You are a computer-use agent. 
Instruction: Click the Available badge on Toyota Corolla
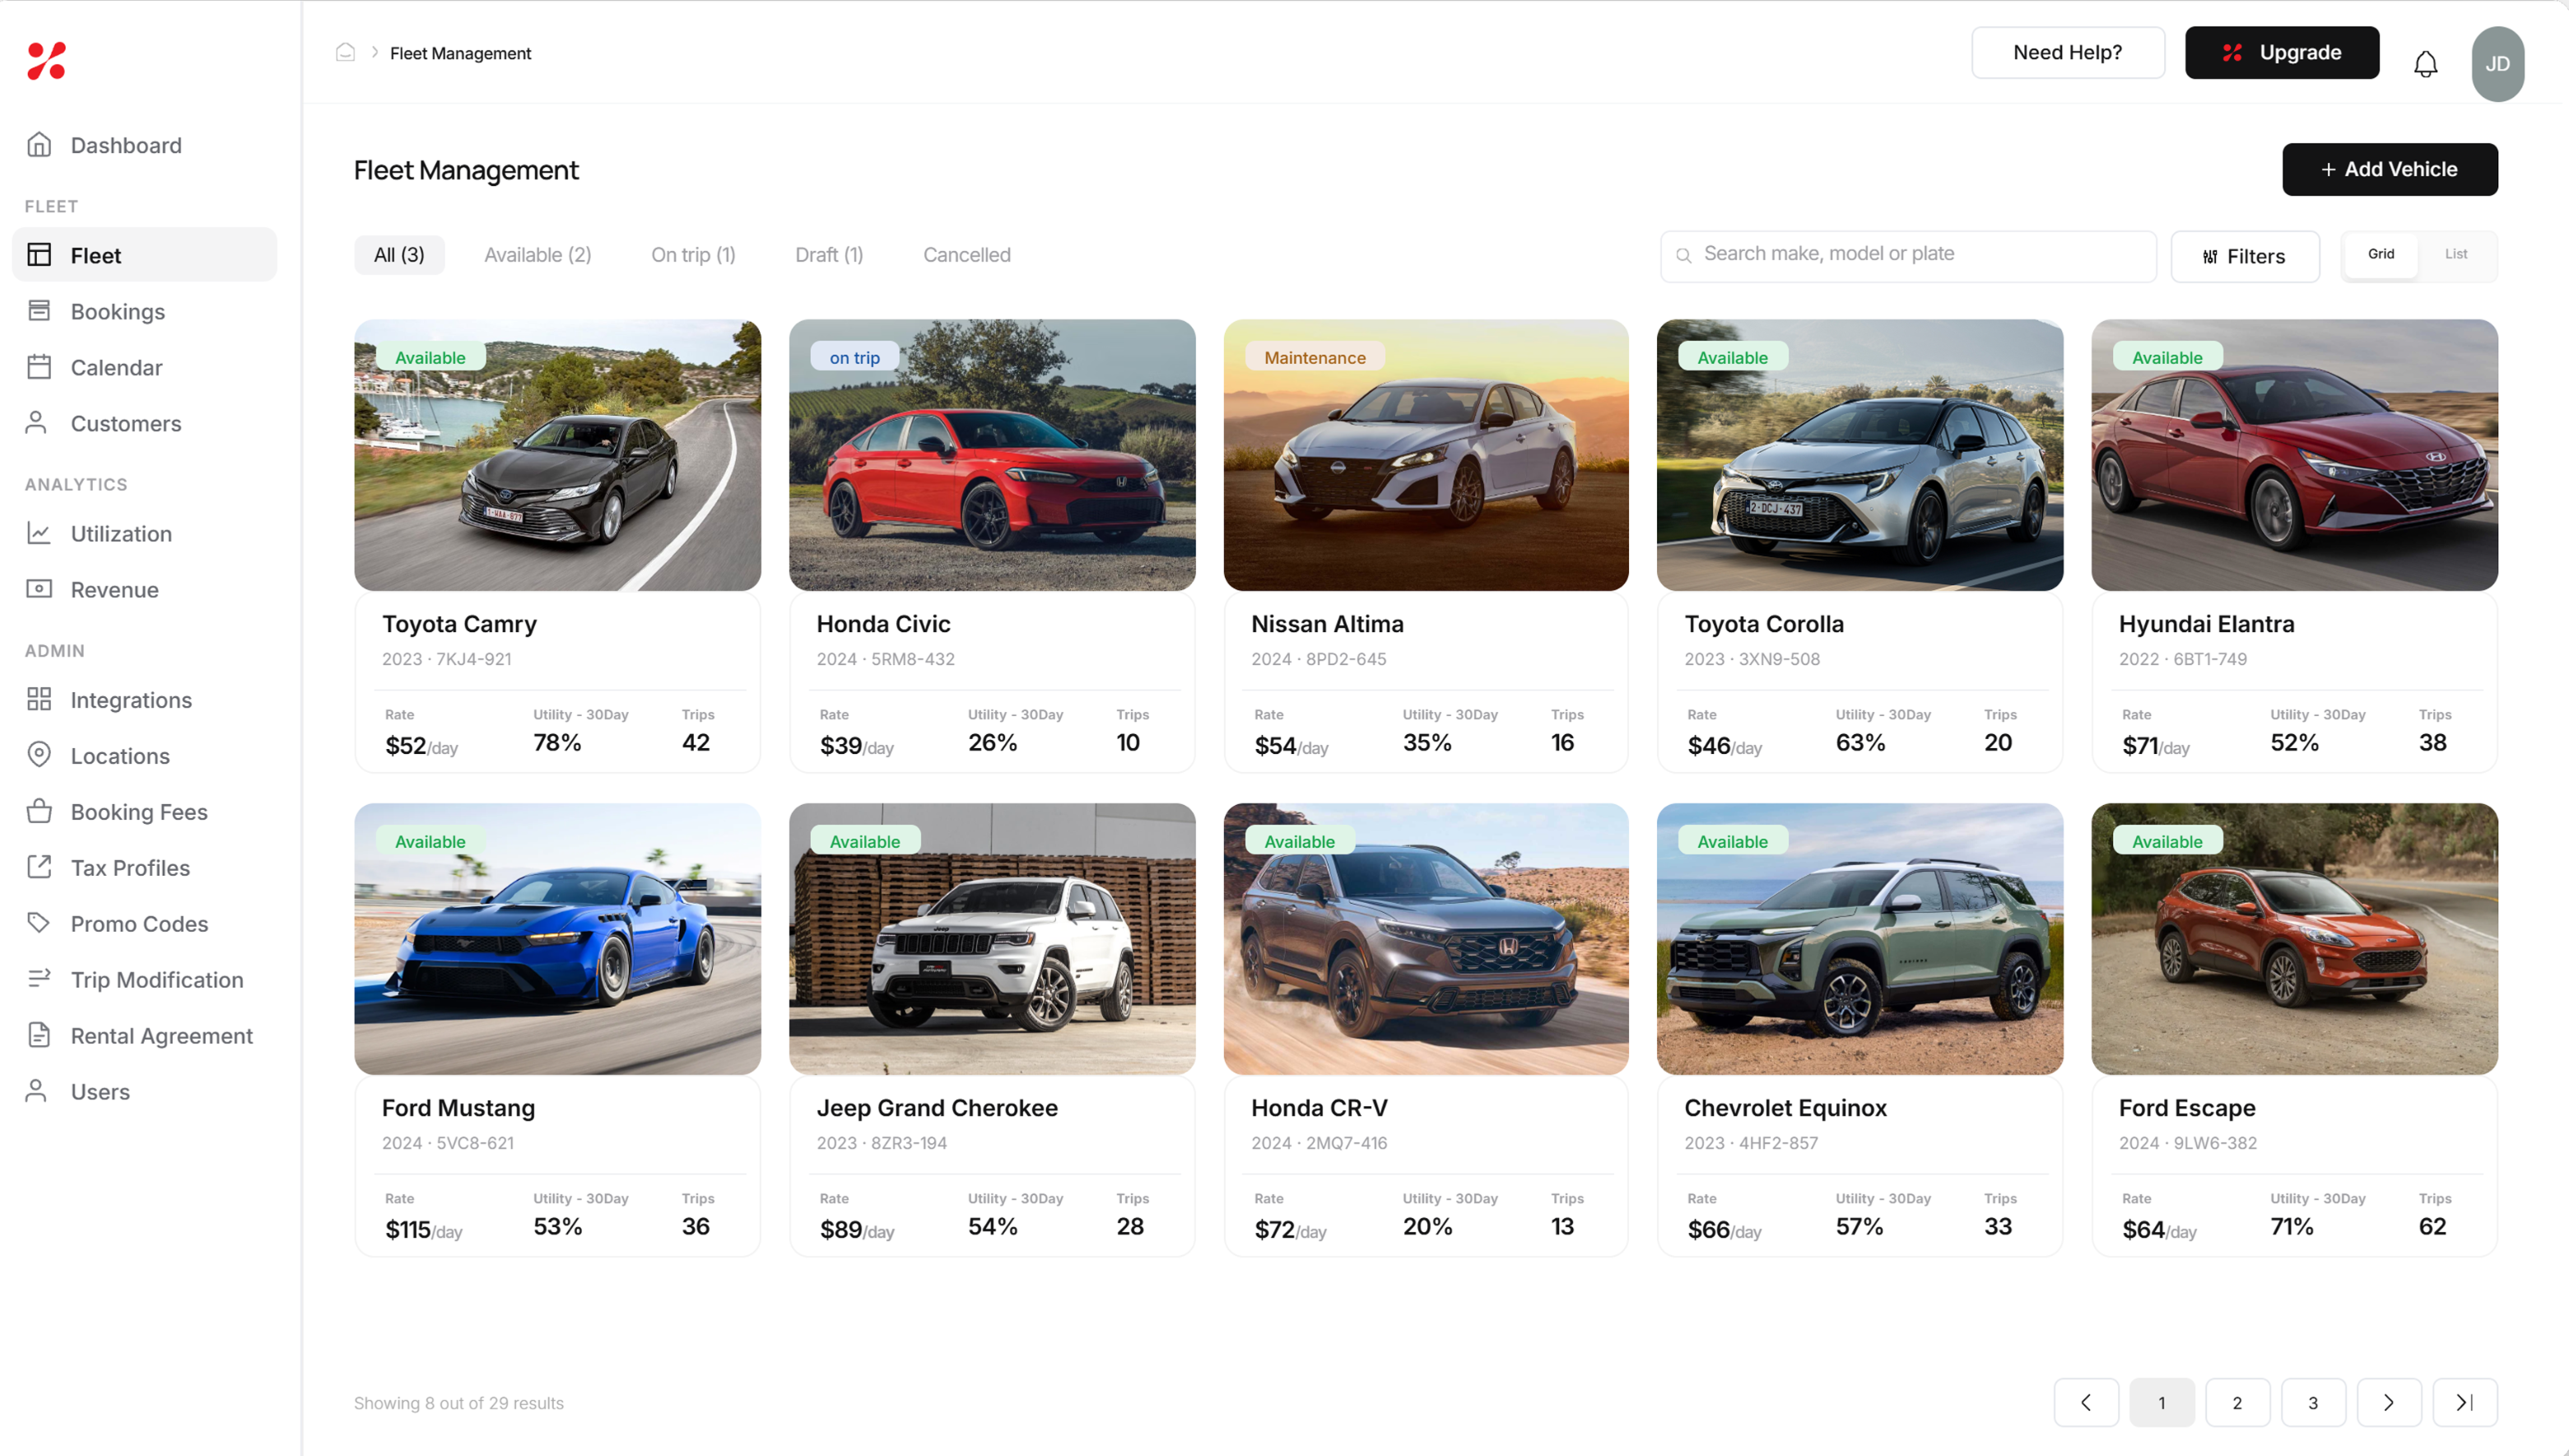click(1732, 357)
